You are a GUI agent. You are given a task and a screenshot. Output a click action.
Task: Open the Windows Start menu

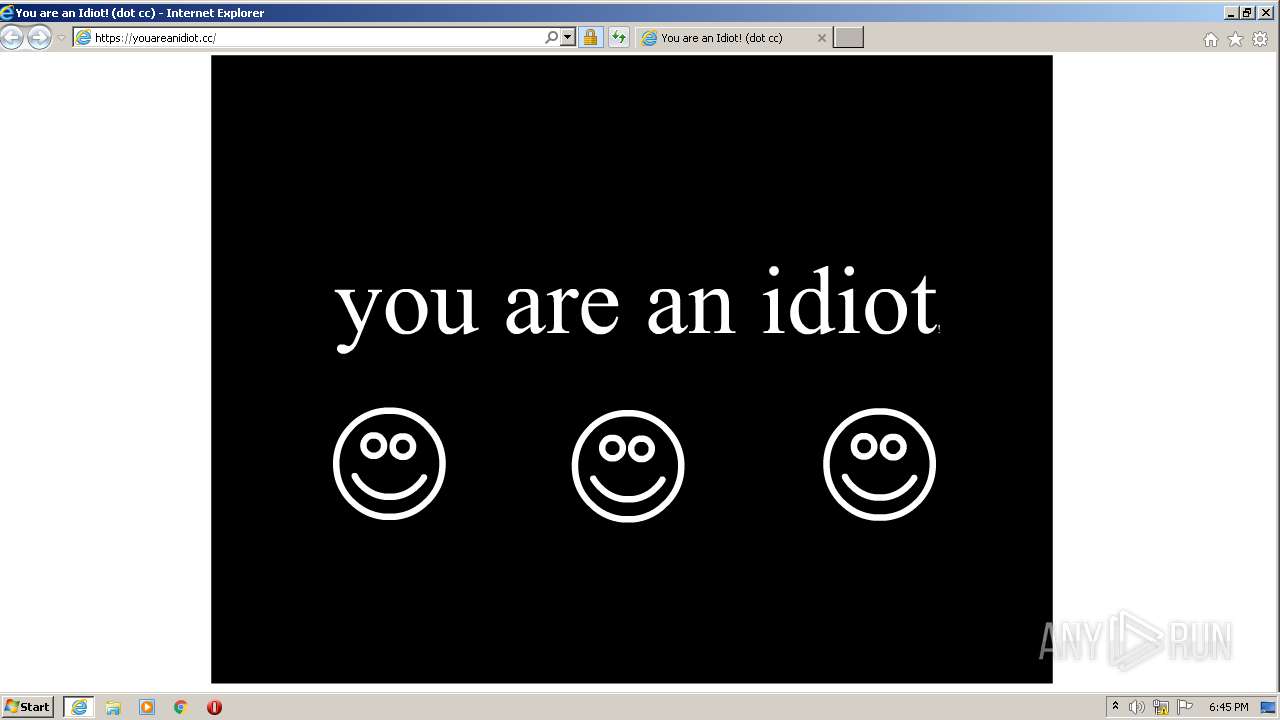[x=28, y=707]
